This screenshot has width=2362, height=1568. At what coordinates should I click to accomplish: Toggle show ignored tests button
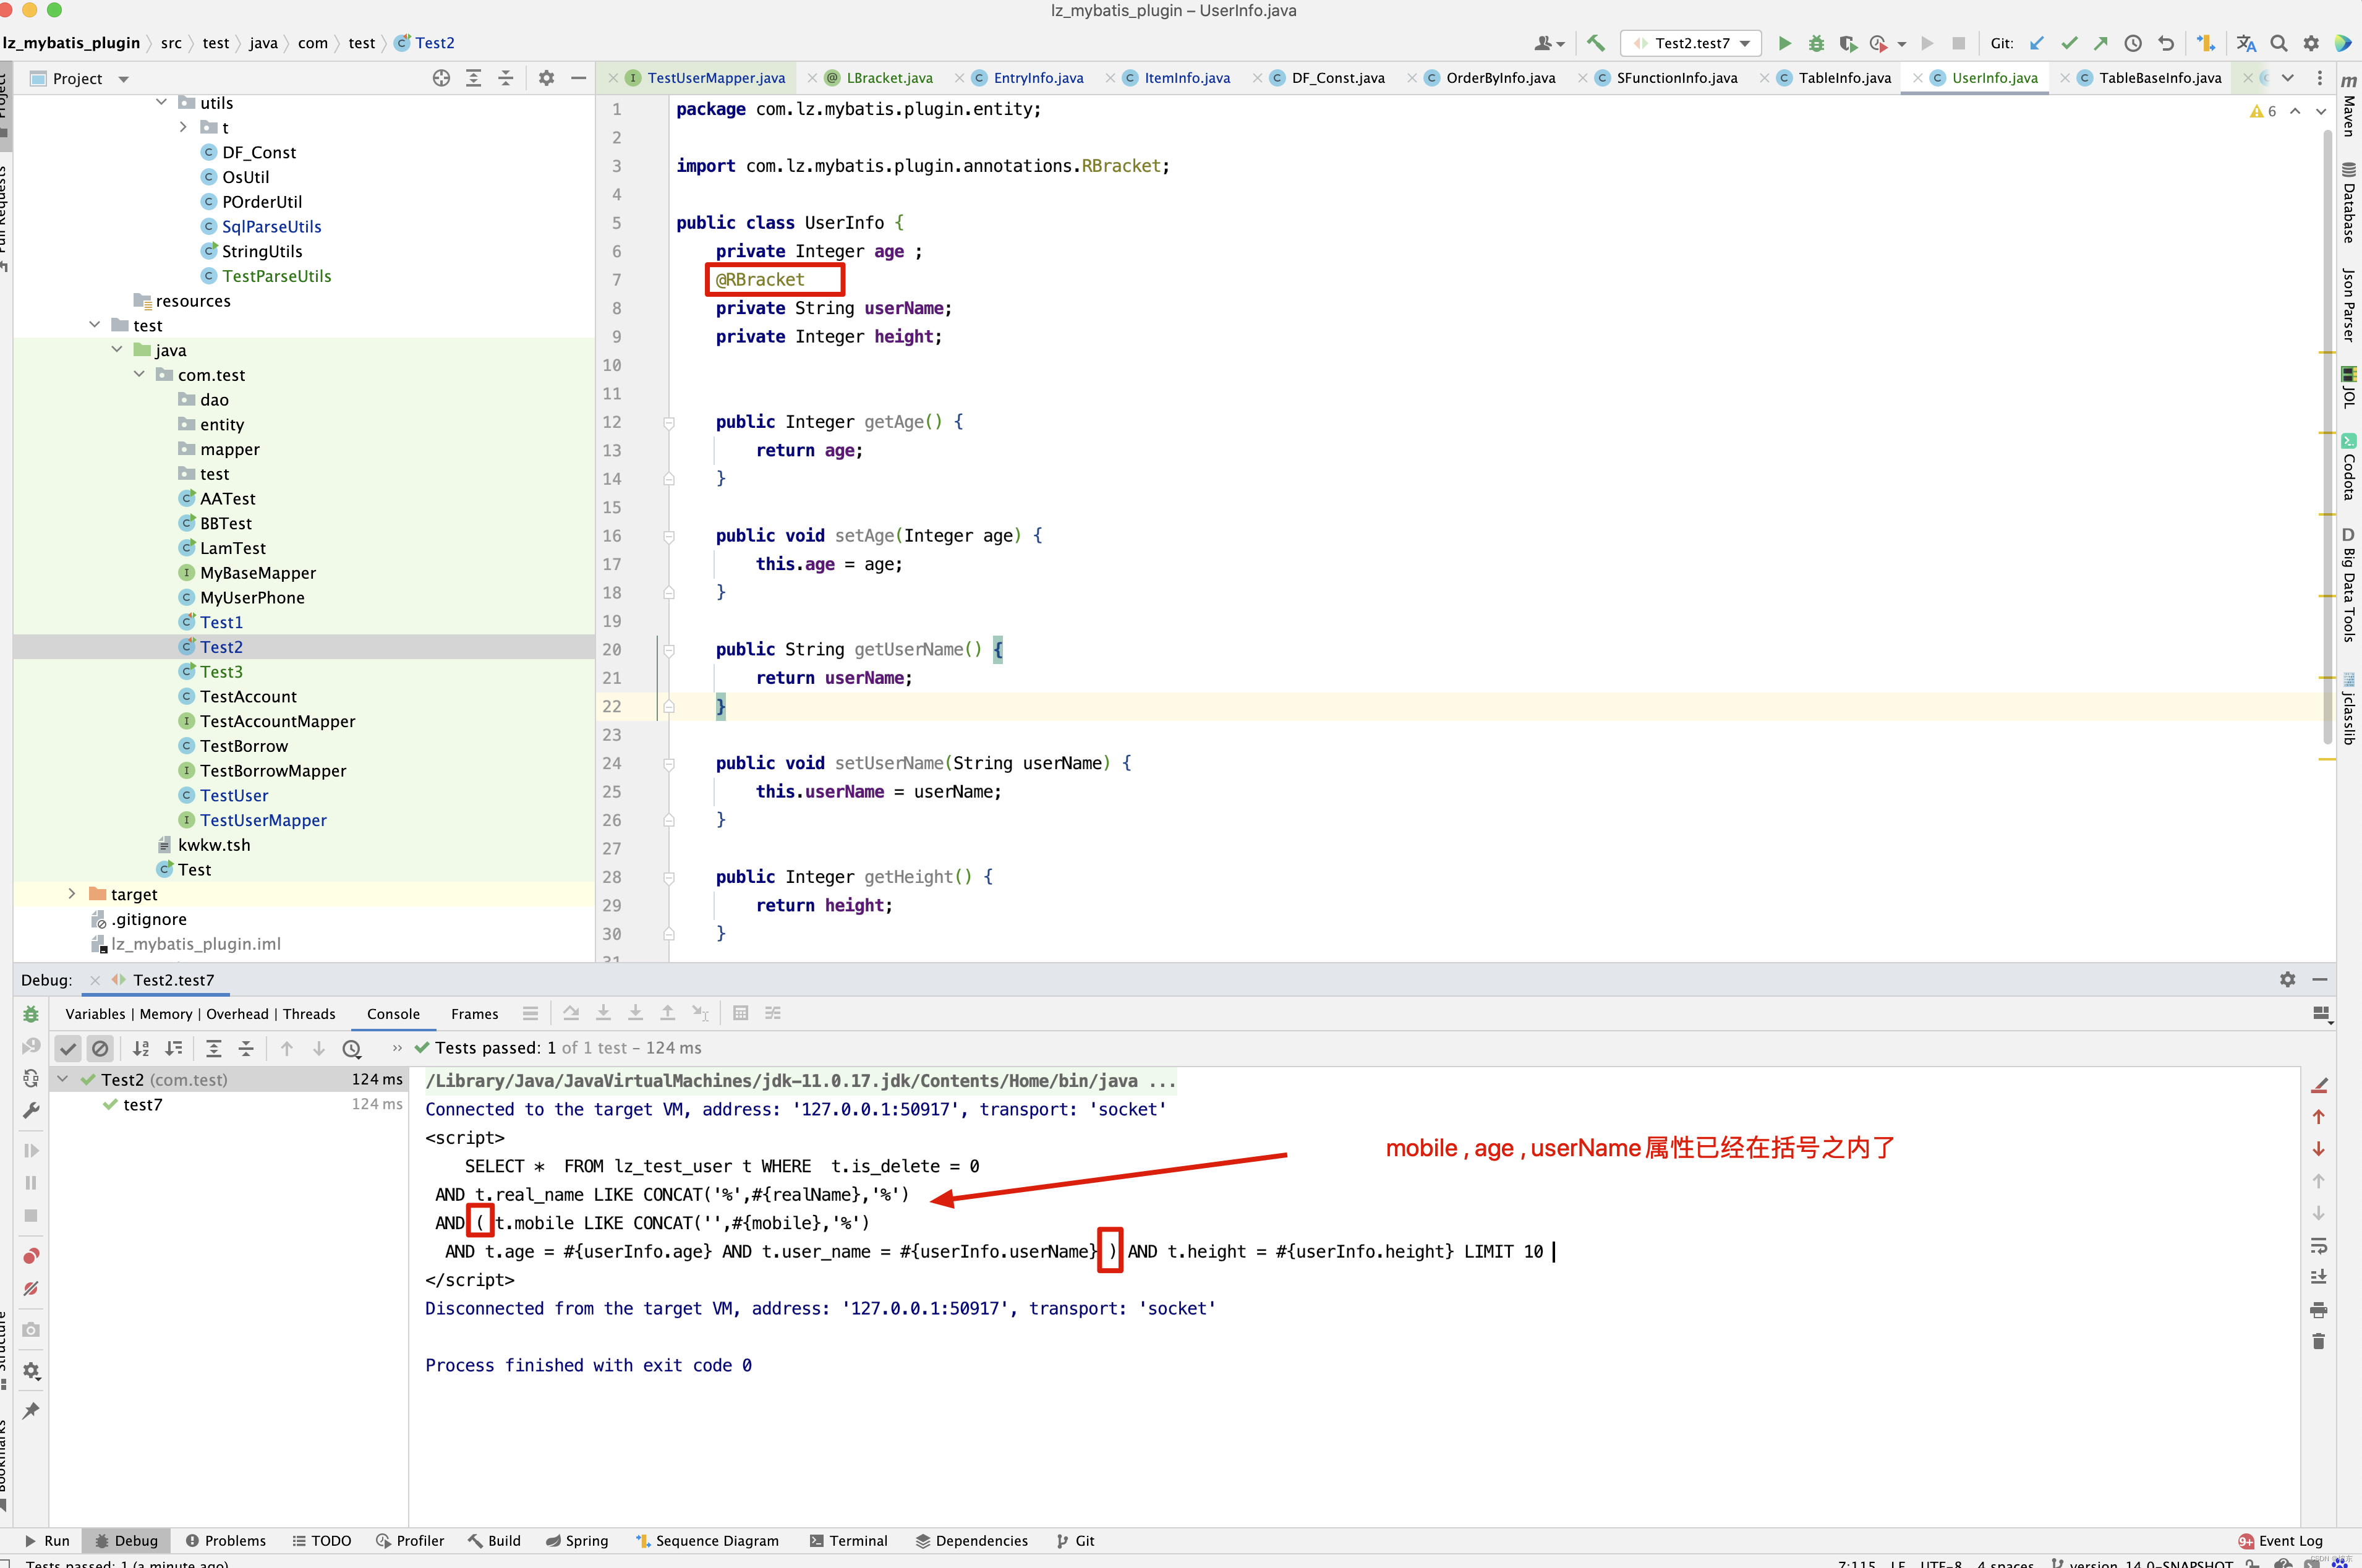100,1048
